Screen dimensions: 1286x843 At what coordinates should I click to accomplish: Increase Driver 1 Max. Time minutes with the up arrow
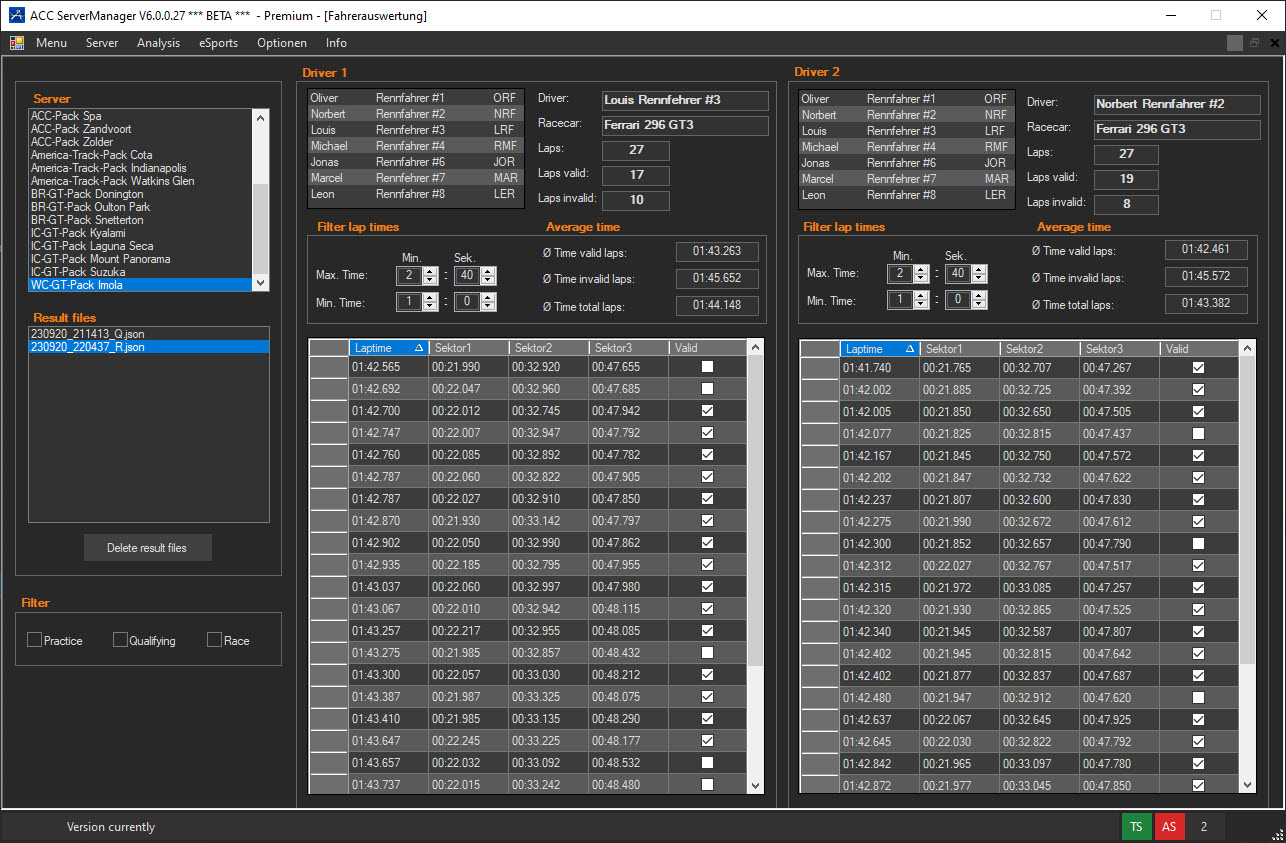click(x=430, y=270)
